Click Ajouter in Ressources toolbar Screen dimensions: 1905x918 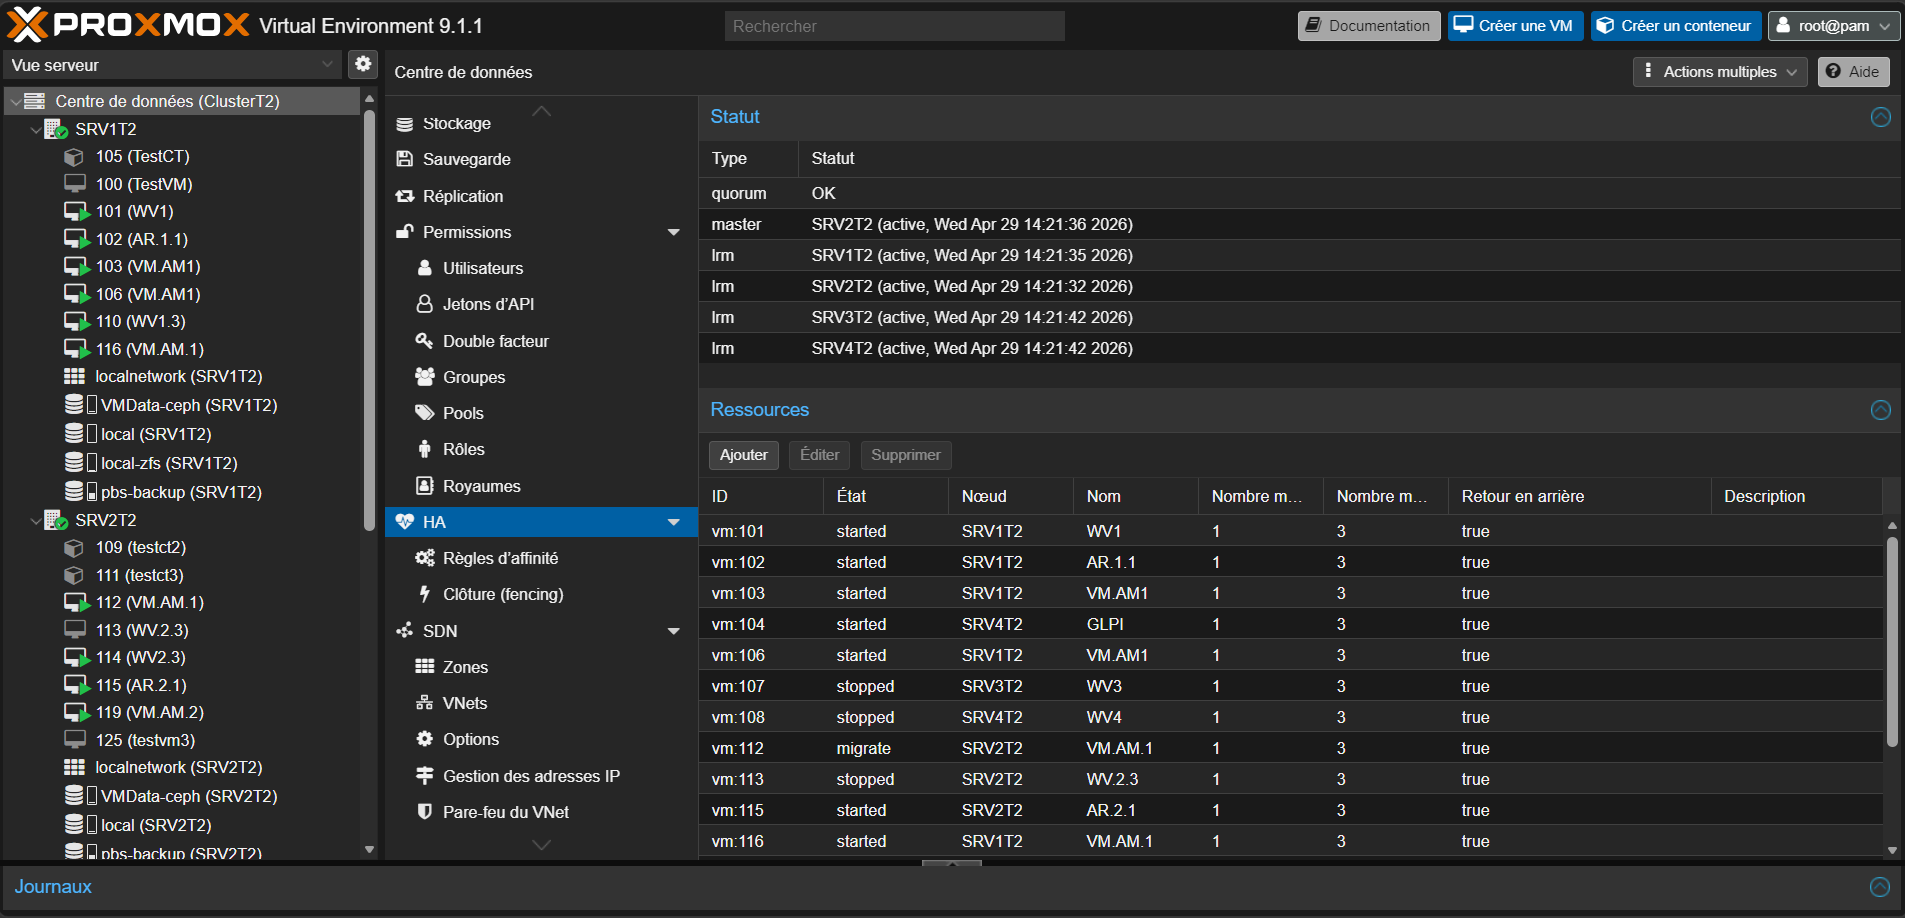click(744, 455)
